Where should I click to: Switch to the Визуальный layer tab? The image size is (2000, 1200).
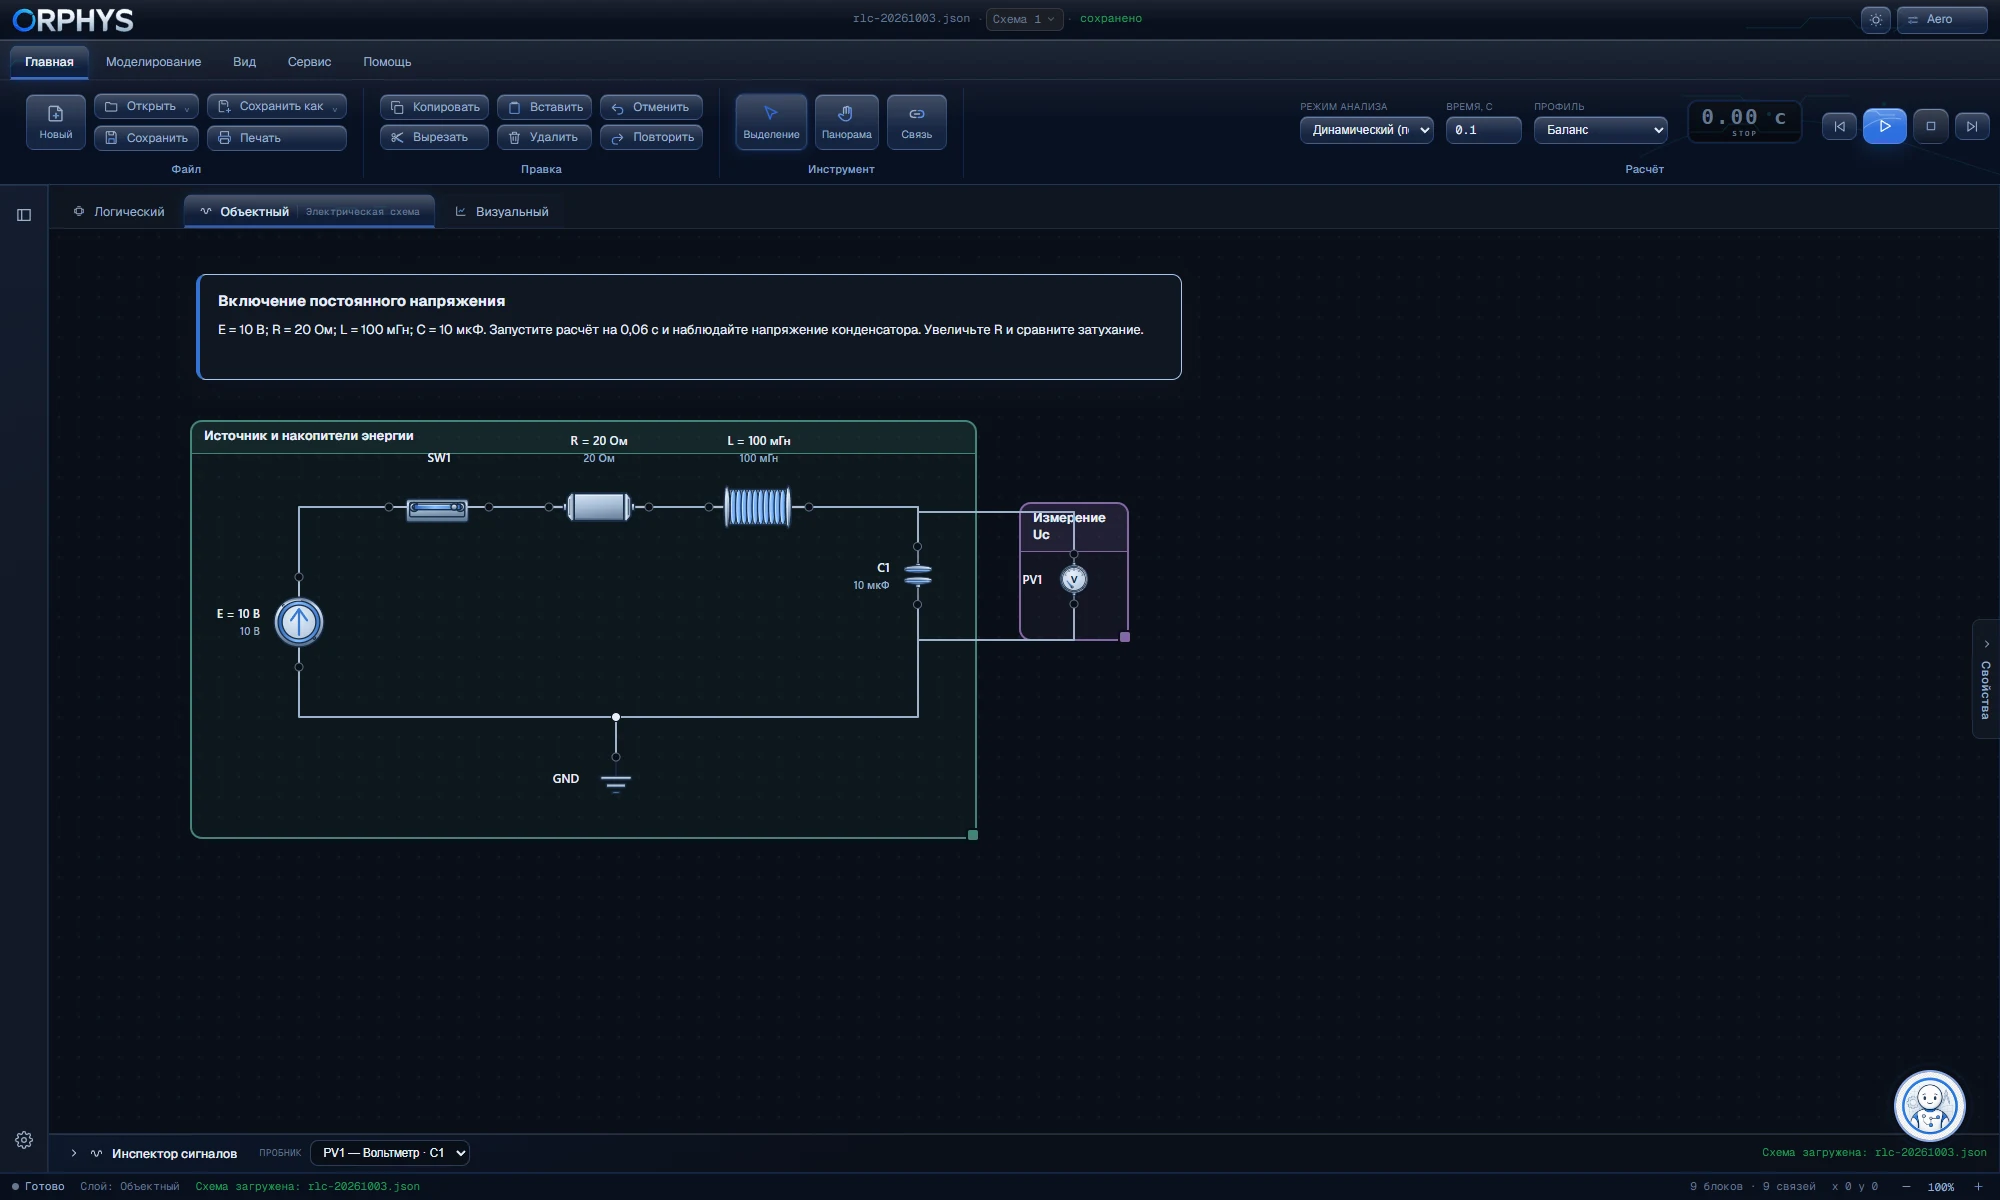(x=502, y=212)
